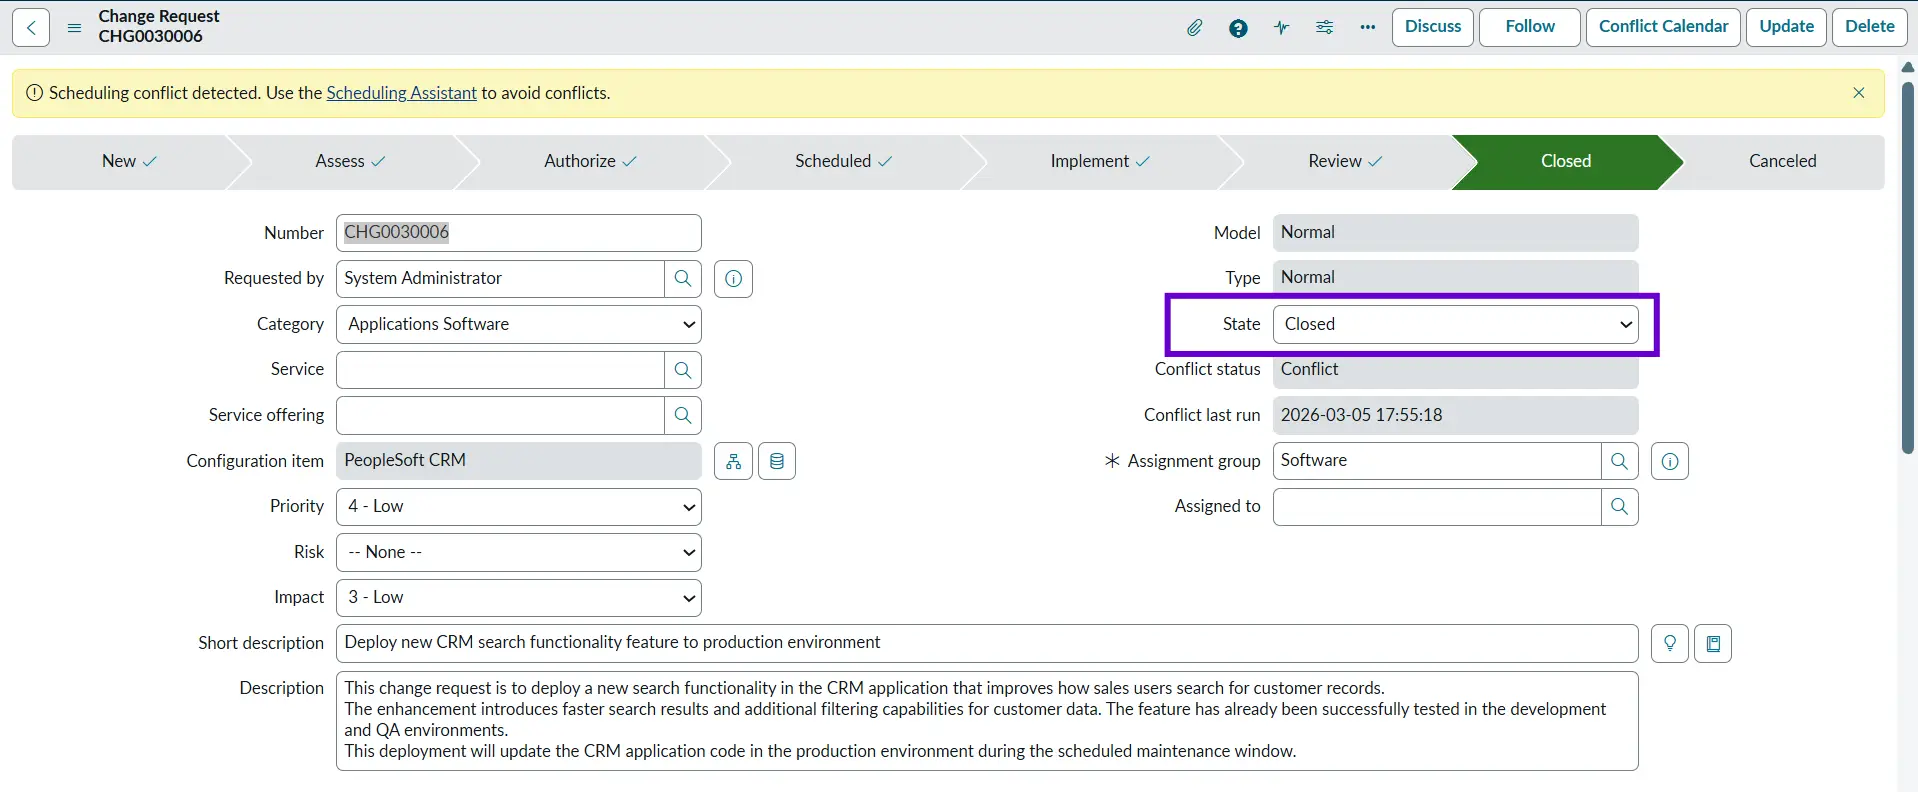Click the Conflict Calendar button
The image size is (1918, 792).
point(1663,27)
